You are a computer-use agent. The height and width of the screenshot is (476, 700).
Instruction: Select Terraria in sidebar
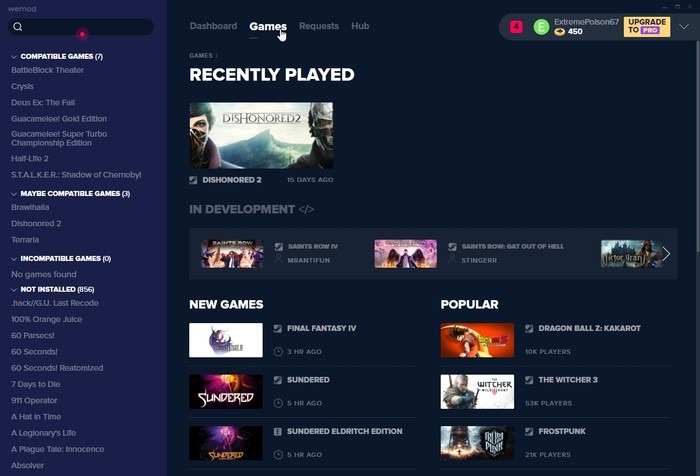(x=25, y=240)
